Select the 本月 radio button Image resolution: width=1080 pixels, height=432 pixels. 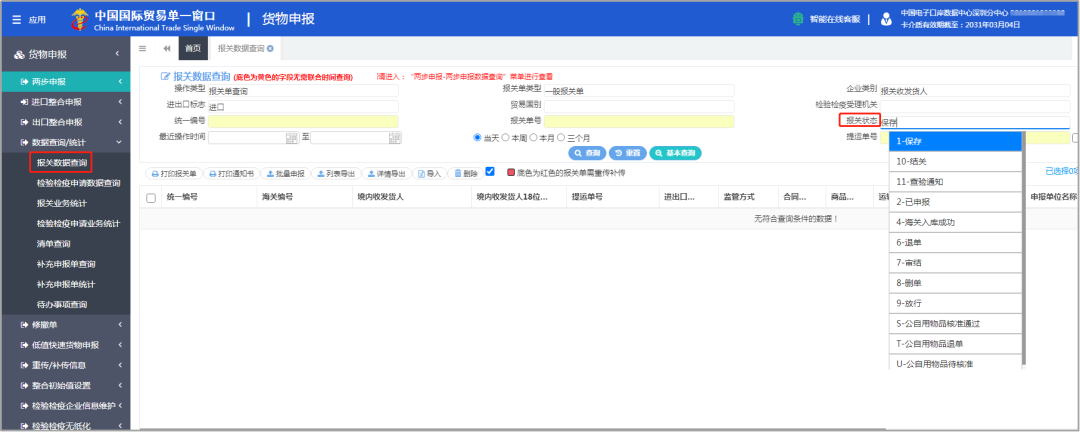coord(533,137)
